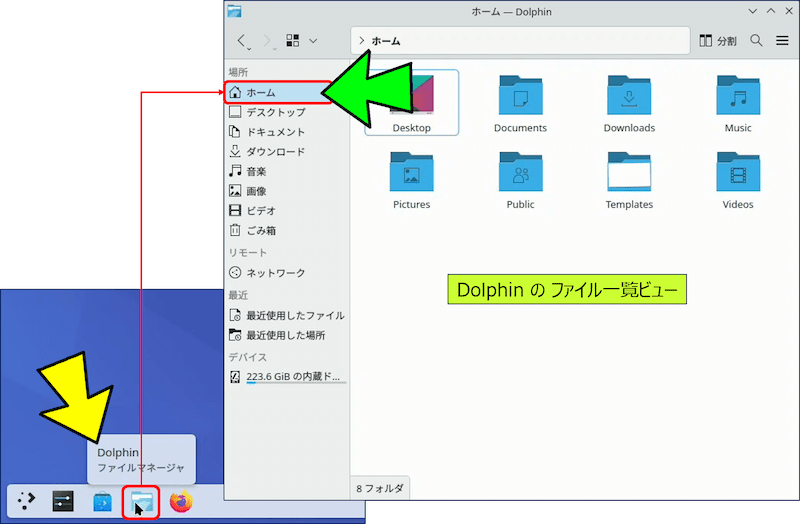Toggle the 分割 split view button
The height and width of the screenshot is (524, 800).
pyautogui.click(x=718, y=41)
